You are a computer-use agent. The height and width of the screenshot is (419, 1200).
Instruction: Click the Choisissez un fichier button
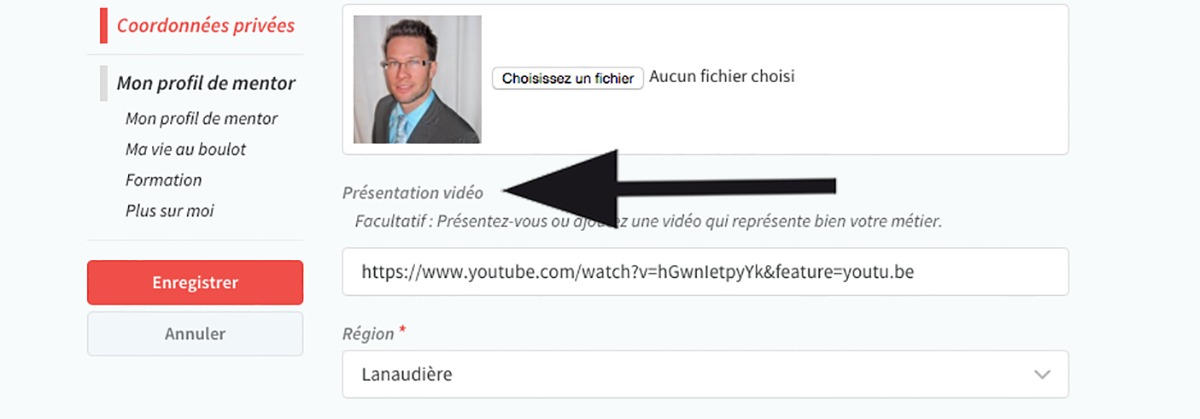click(x=567, y=78)
